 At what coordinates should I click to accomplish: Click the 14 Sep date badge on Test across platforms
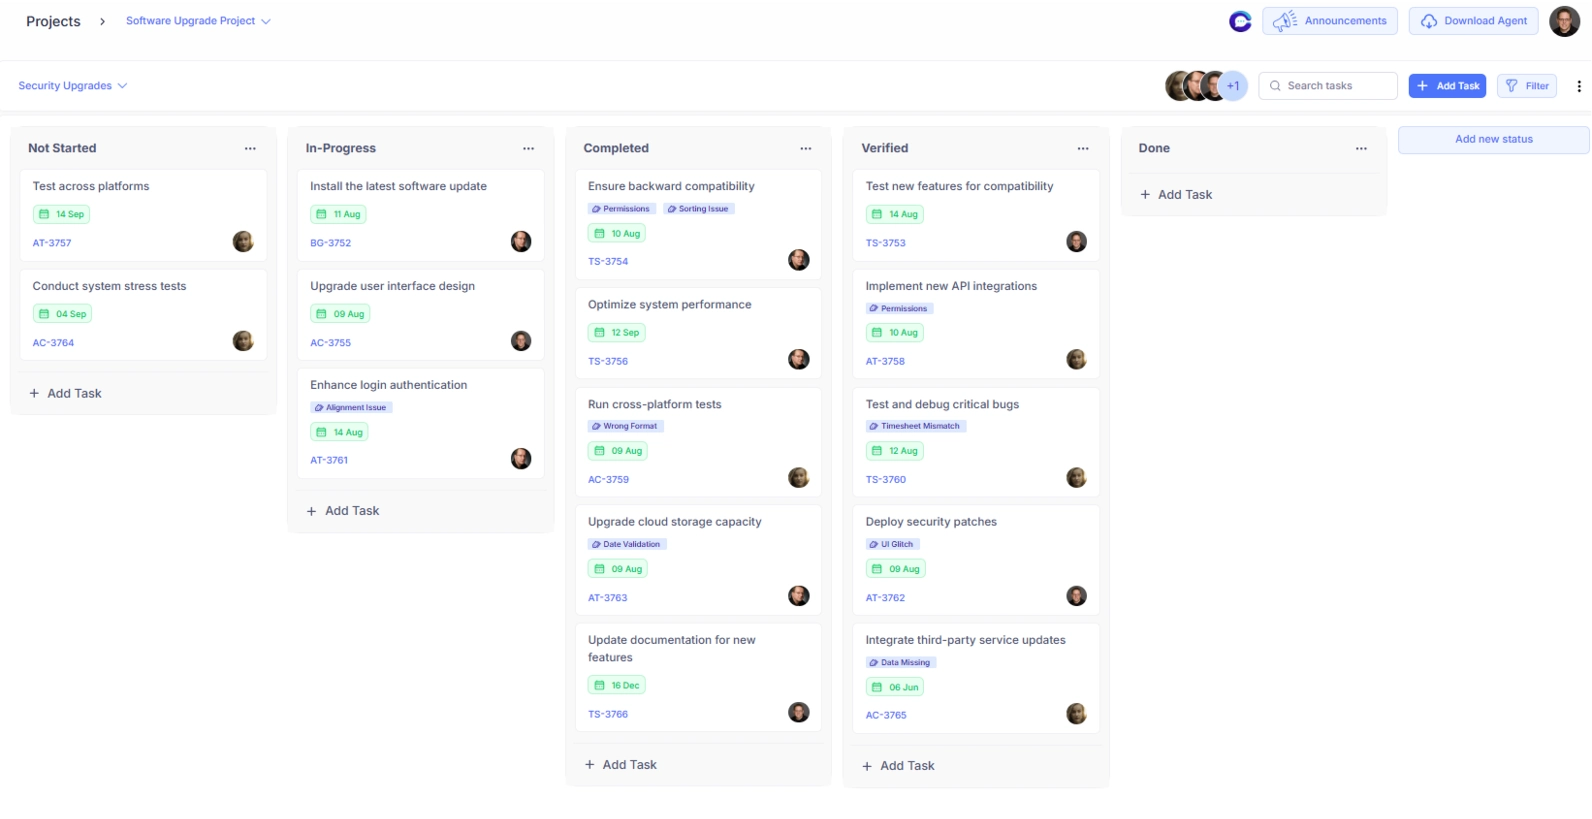tap(62, 214)
